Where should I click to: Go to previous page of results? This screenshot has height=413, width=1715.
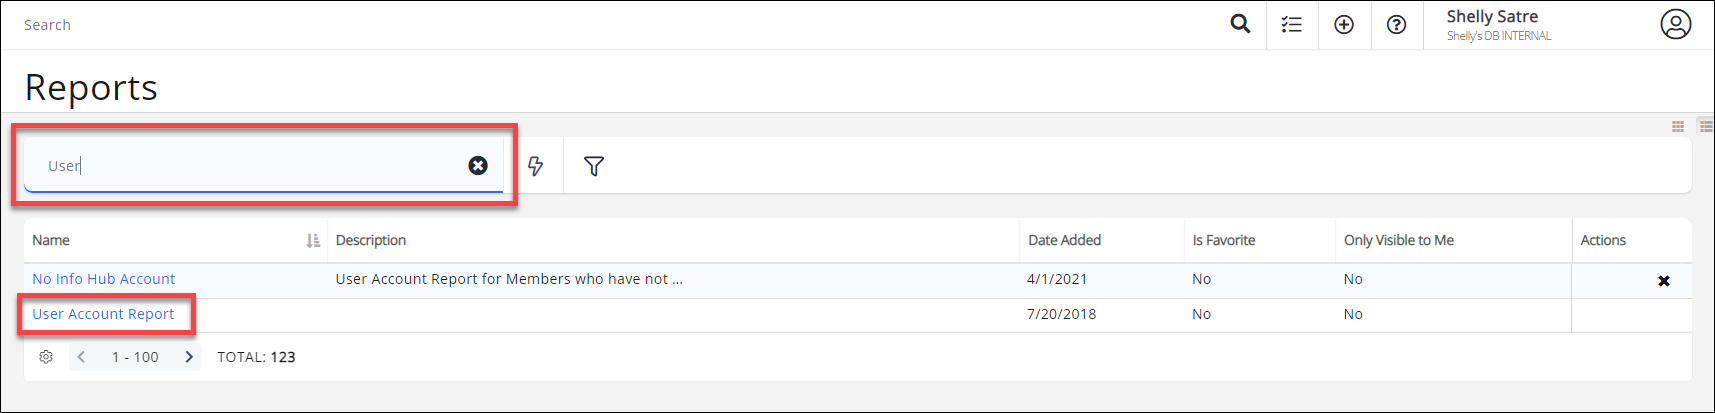pos(81,357)
